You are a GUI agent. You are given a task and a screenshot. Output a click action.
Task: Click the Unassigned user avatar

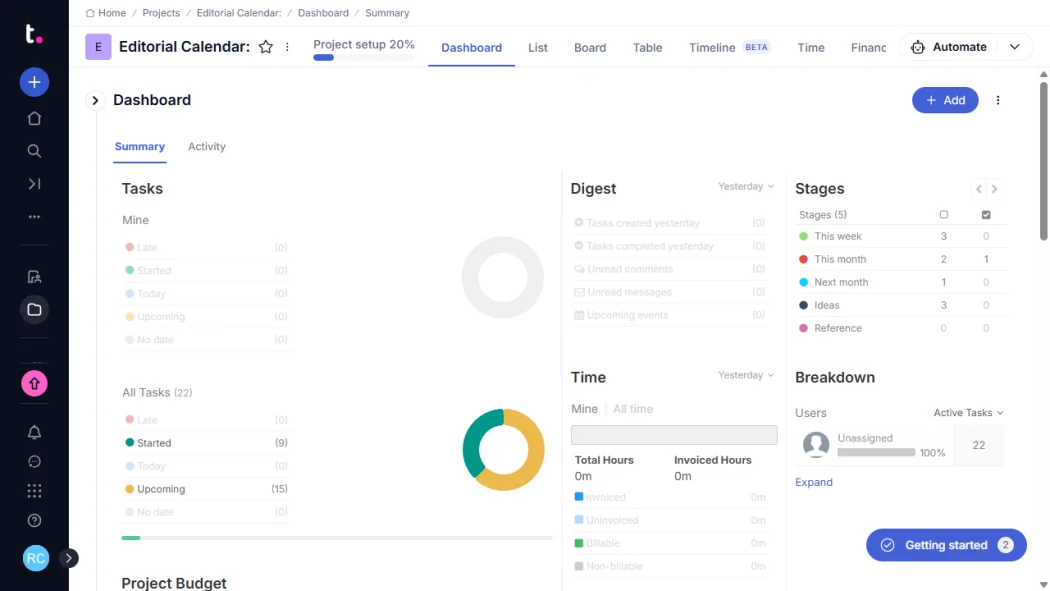click(816, 445)
